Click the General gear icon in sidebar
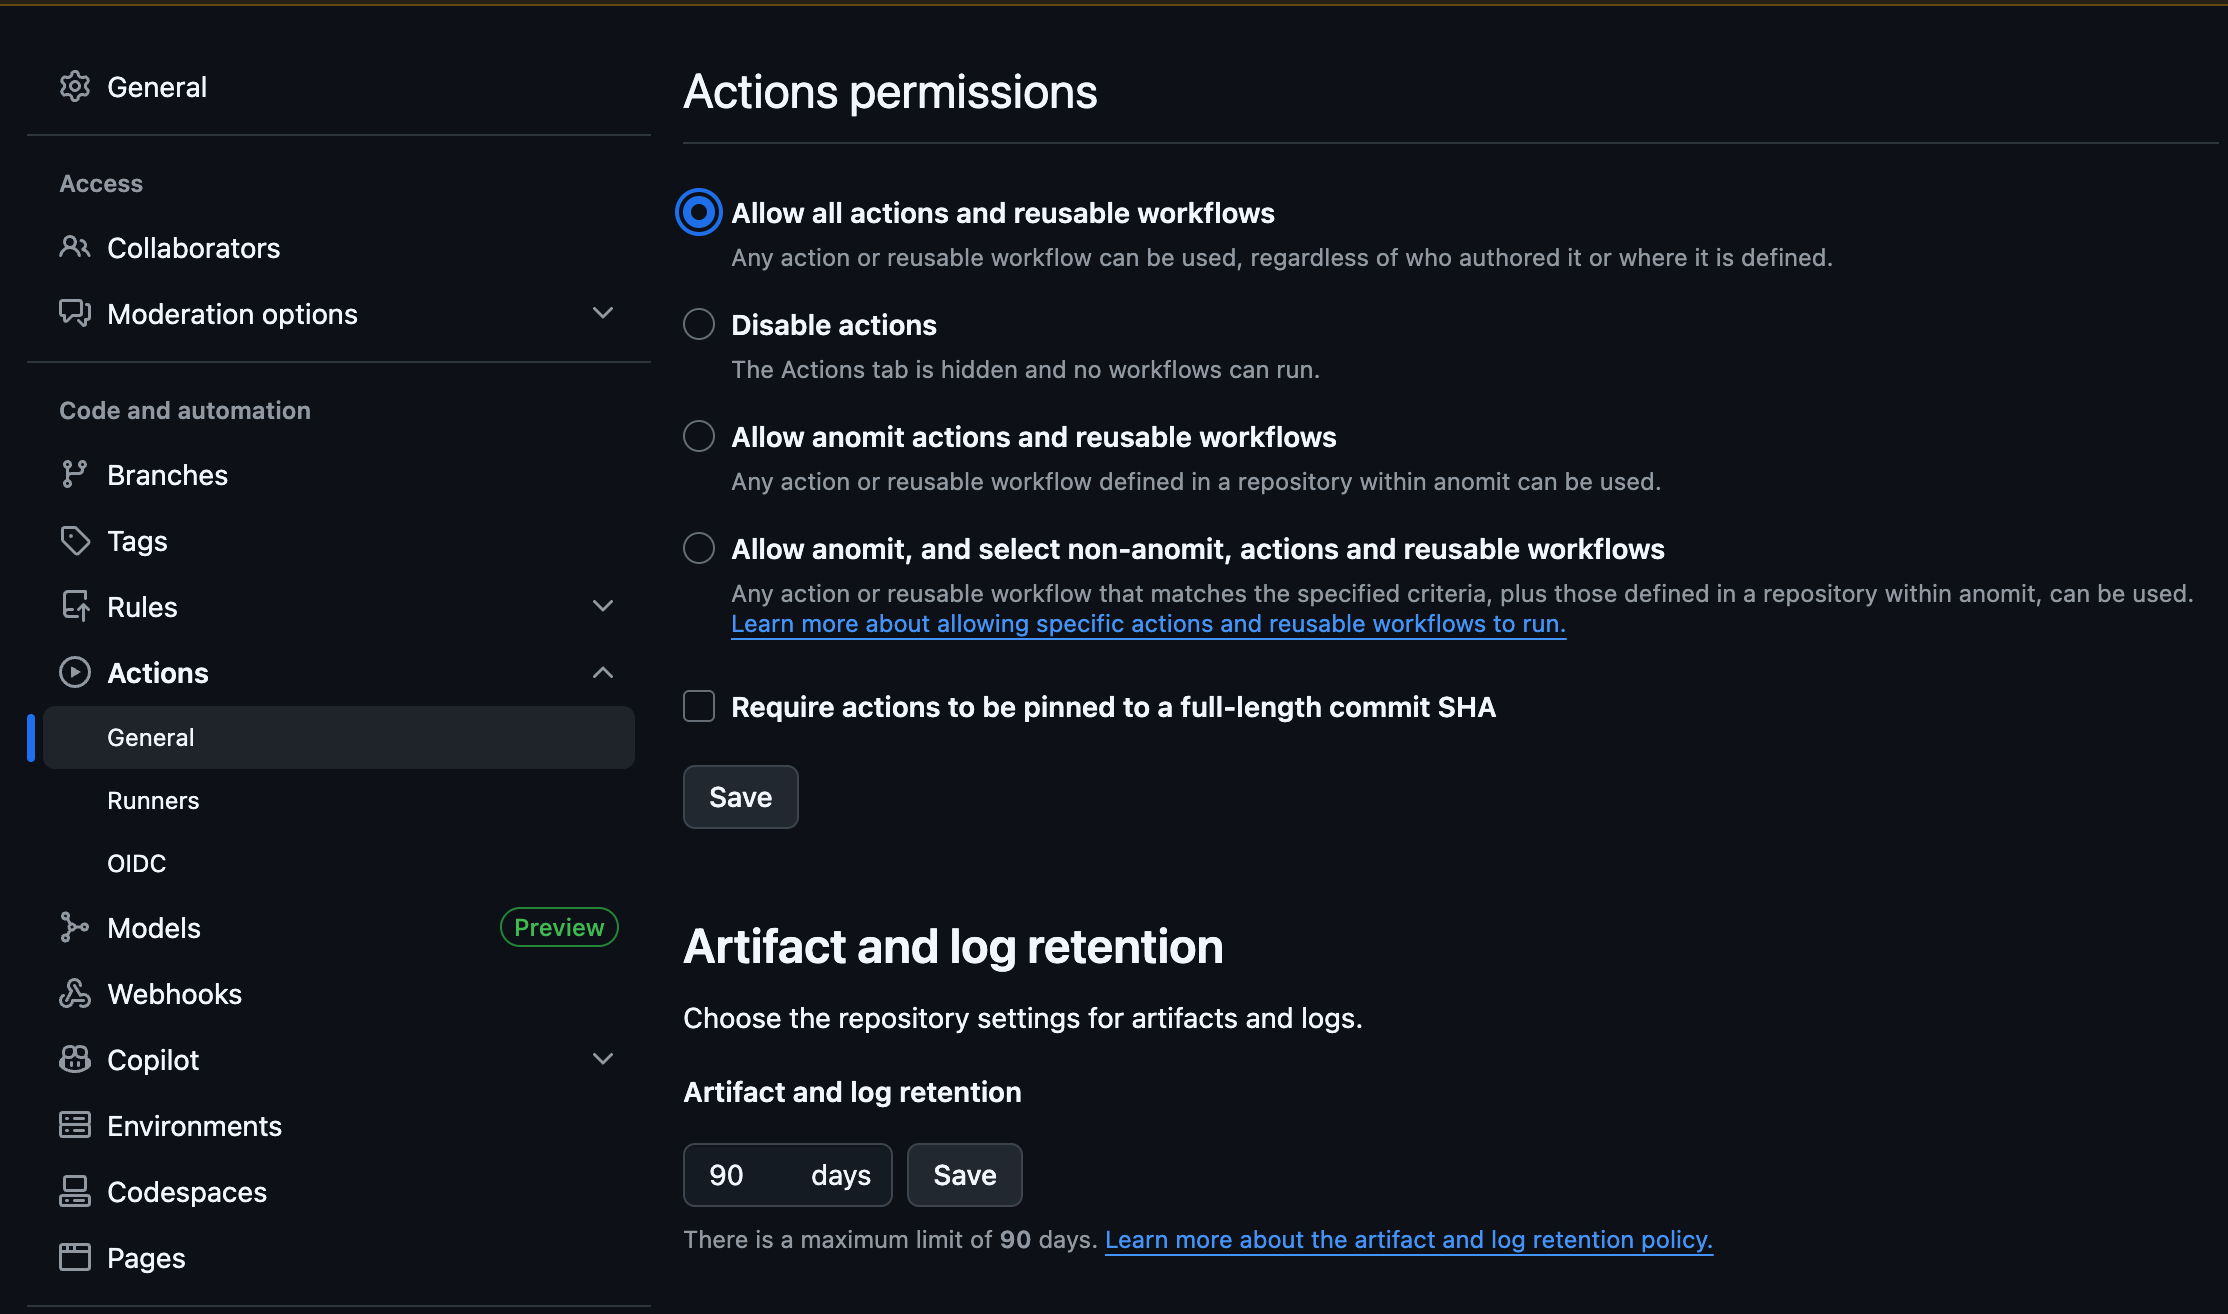Screen dimensions: 2228x1314 75,87
